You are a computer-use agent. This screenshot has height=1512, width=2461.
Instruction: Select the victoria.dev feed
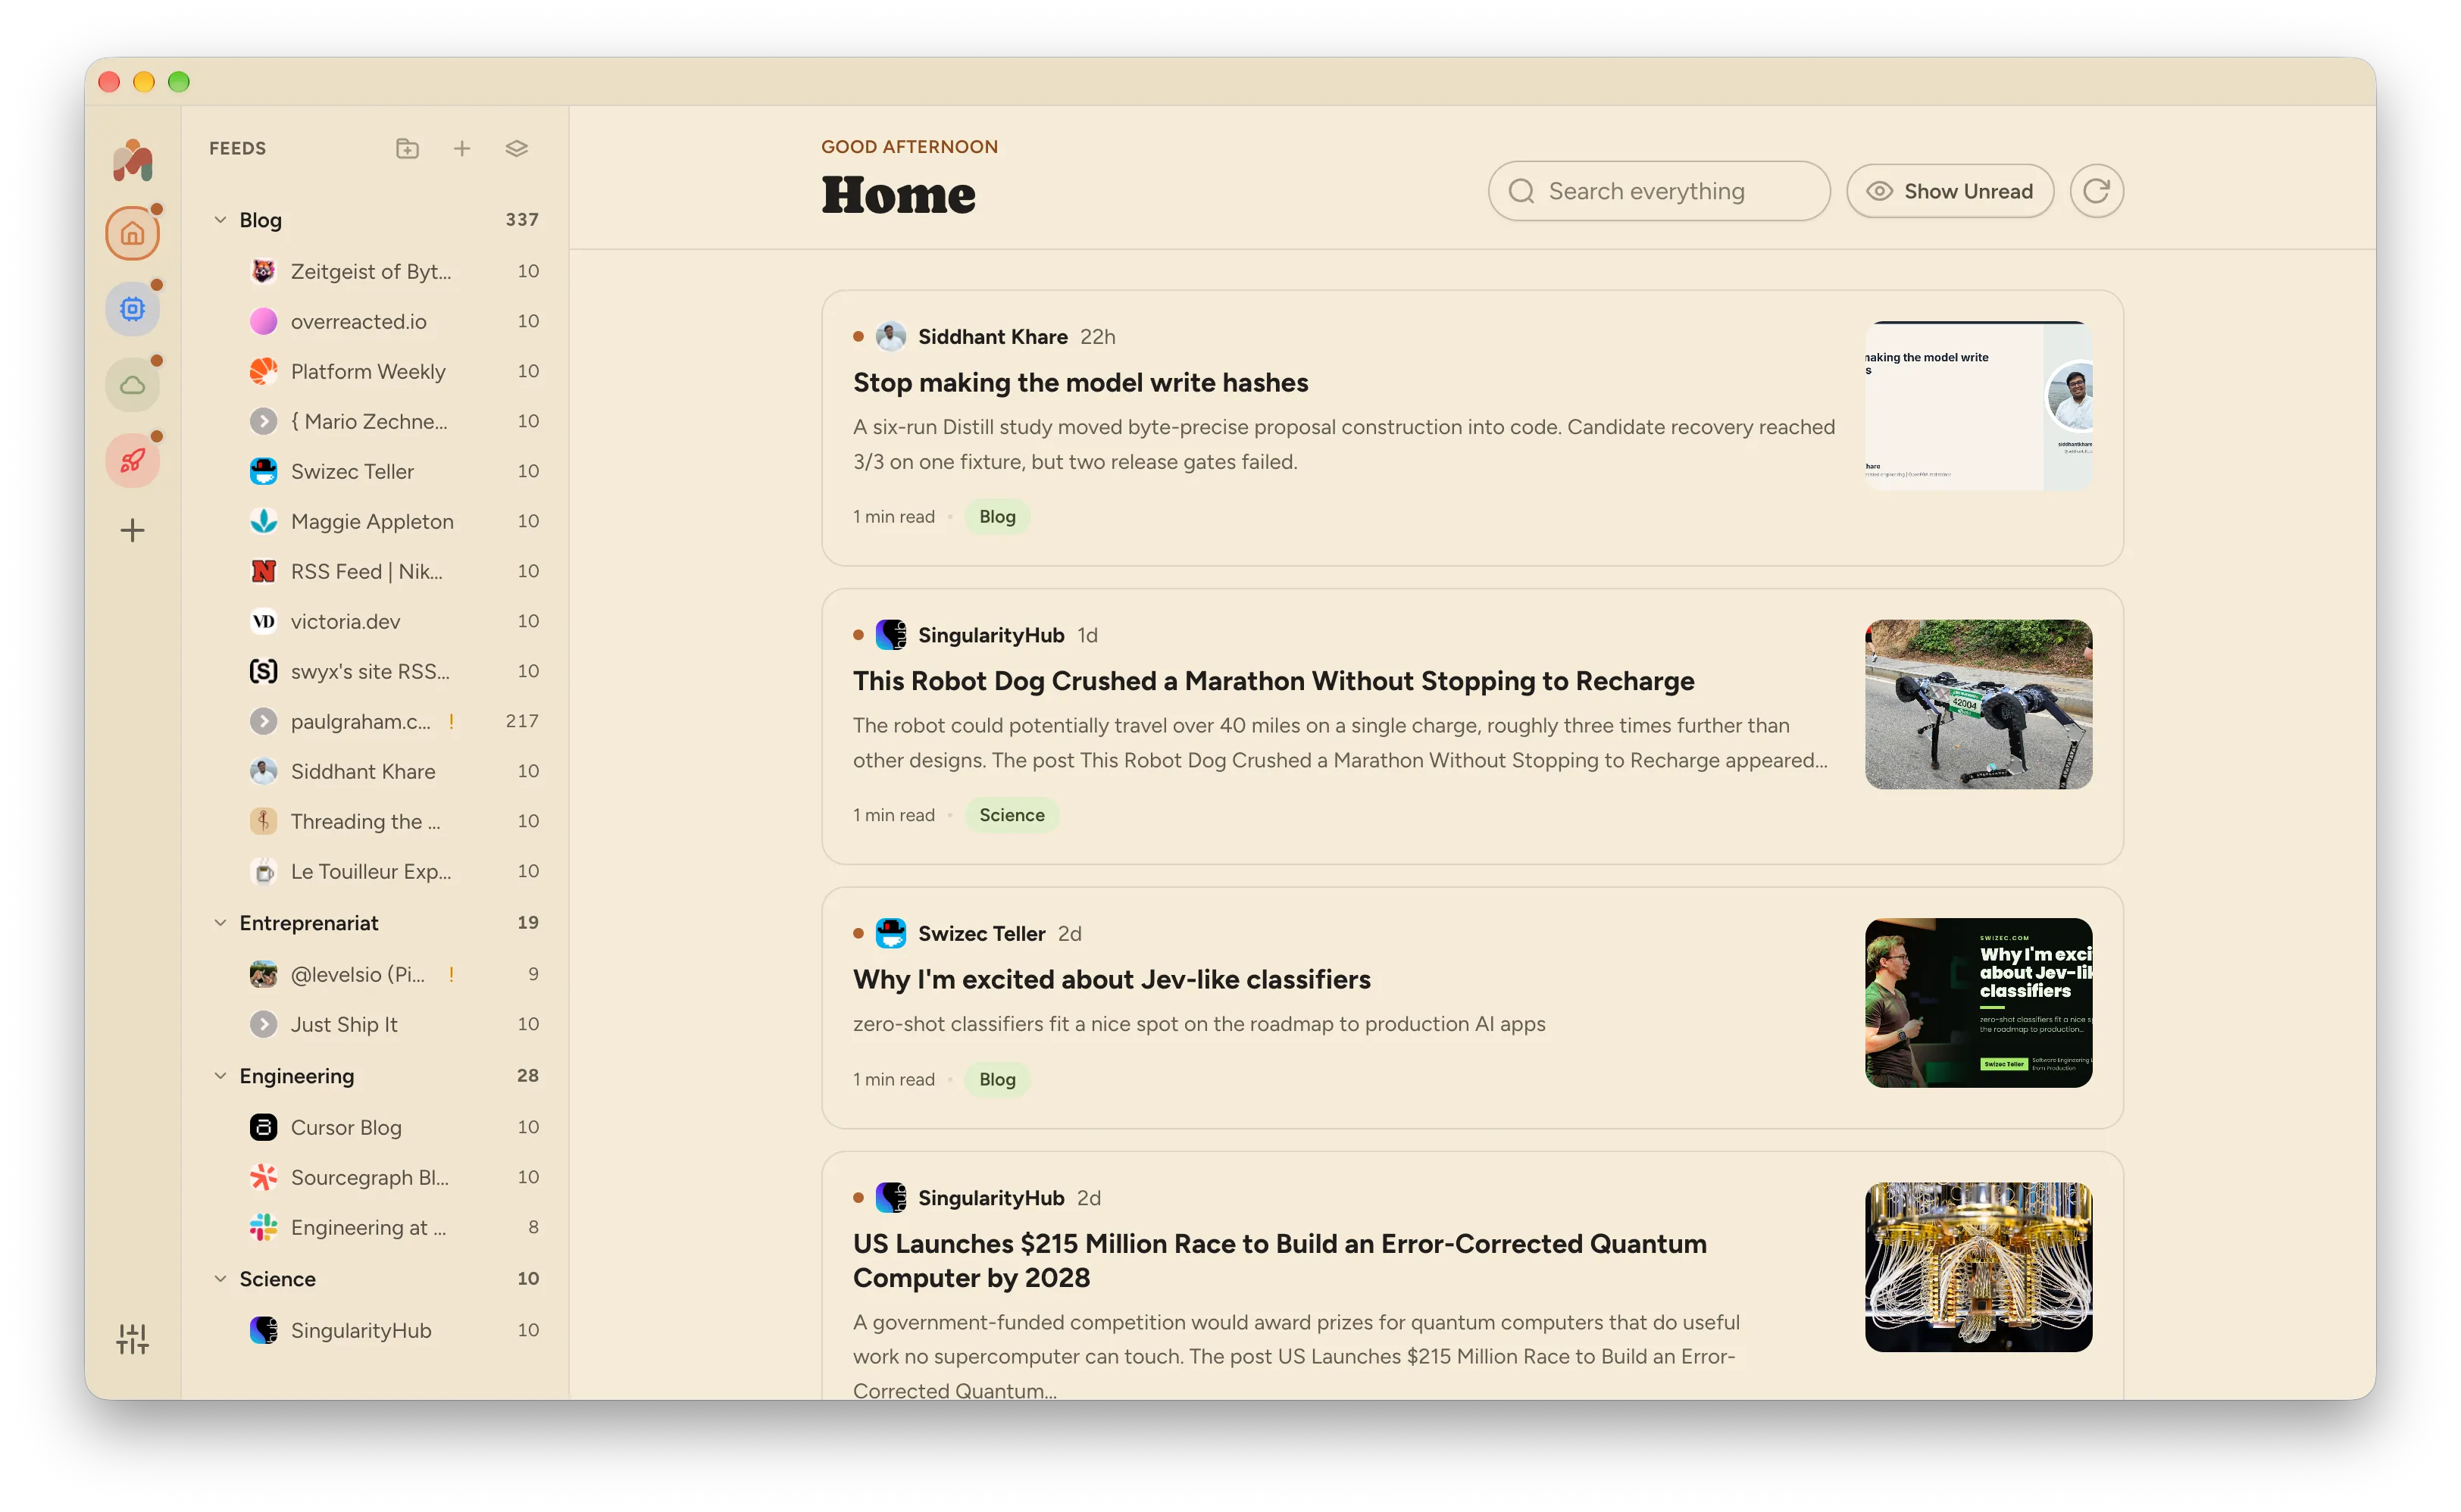394,621
